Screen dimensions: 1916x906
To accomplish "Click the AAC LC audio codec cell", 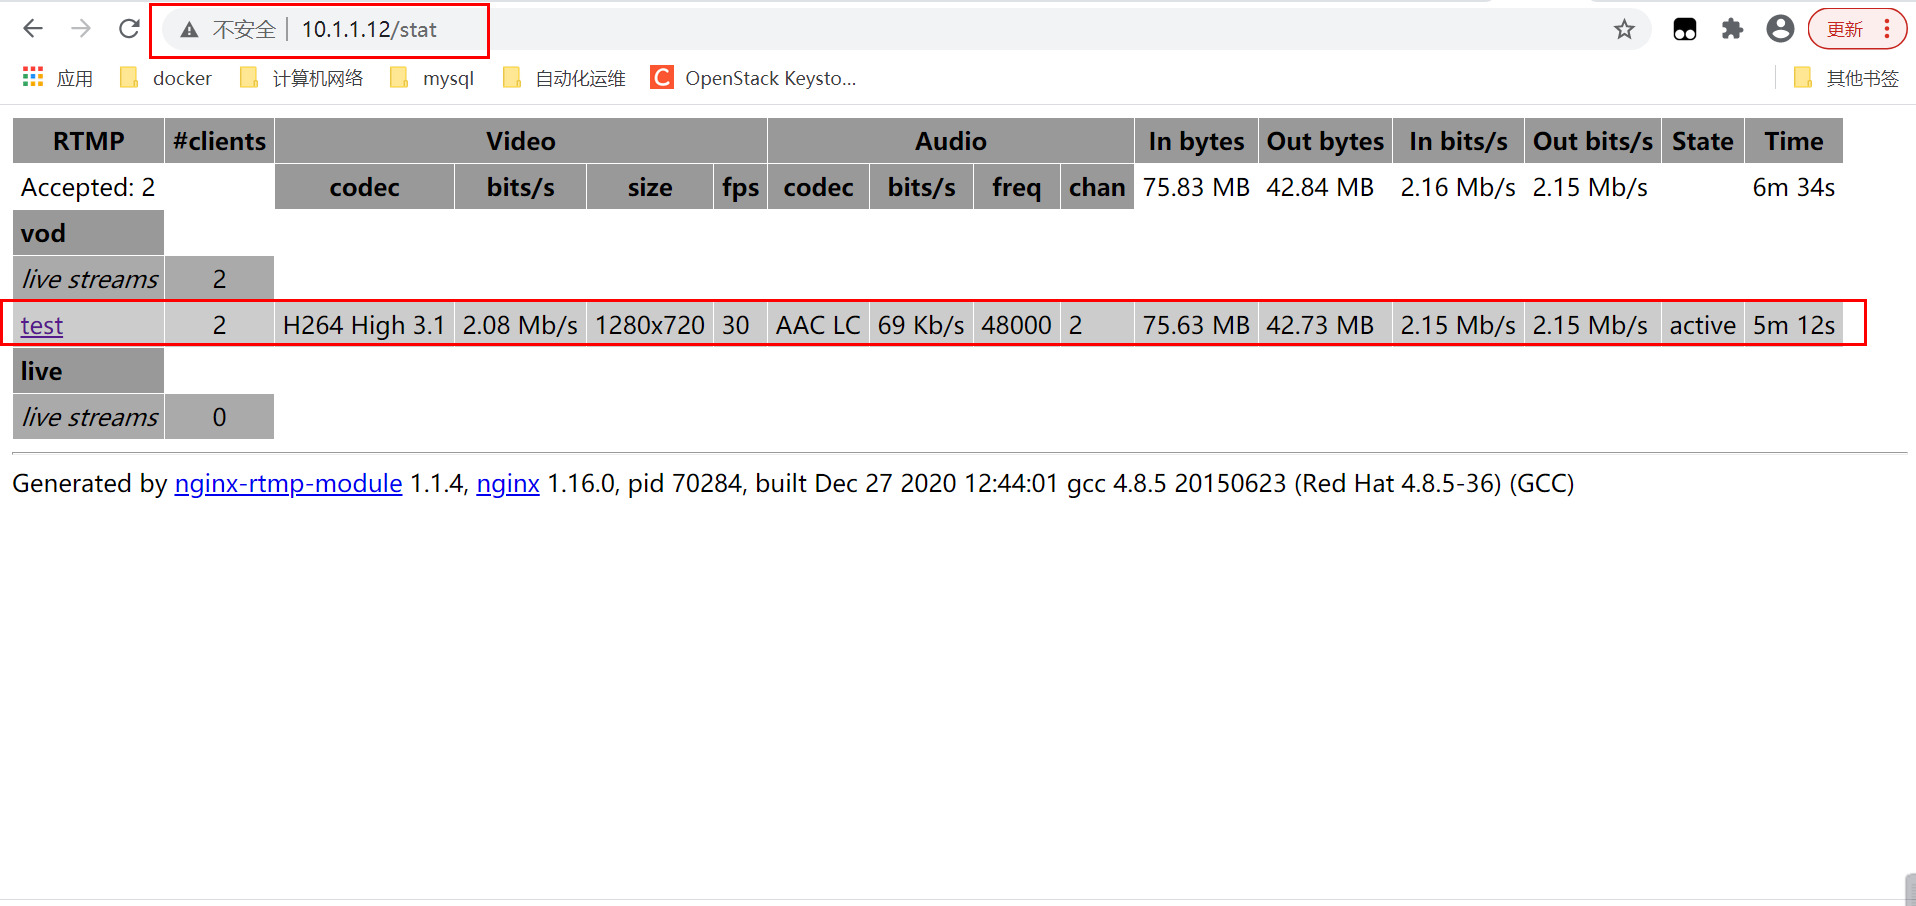I will pyautogui.click(x=818, y=325).
